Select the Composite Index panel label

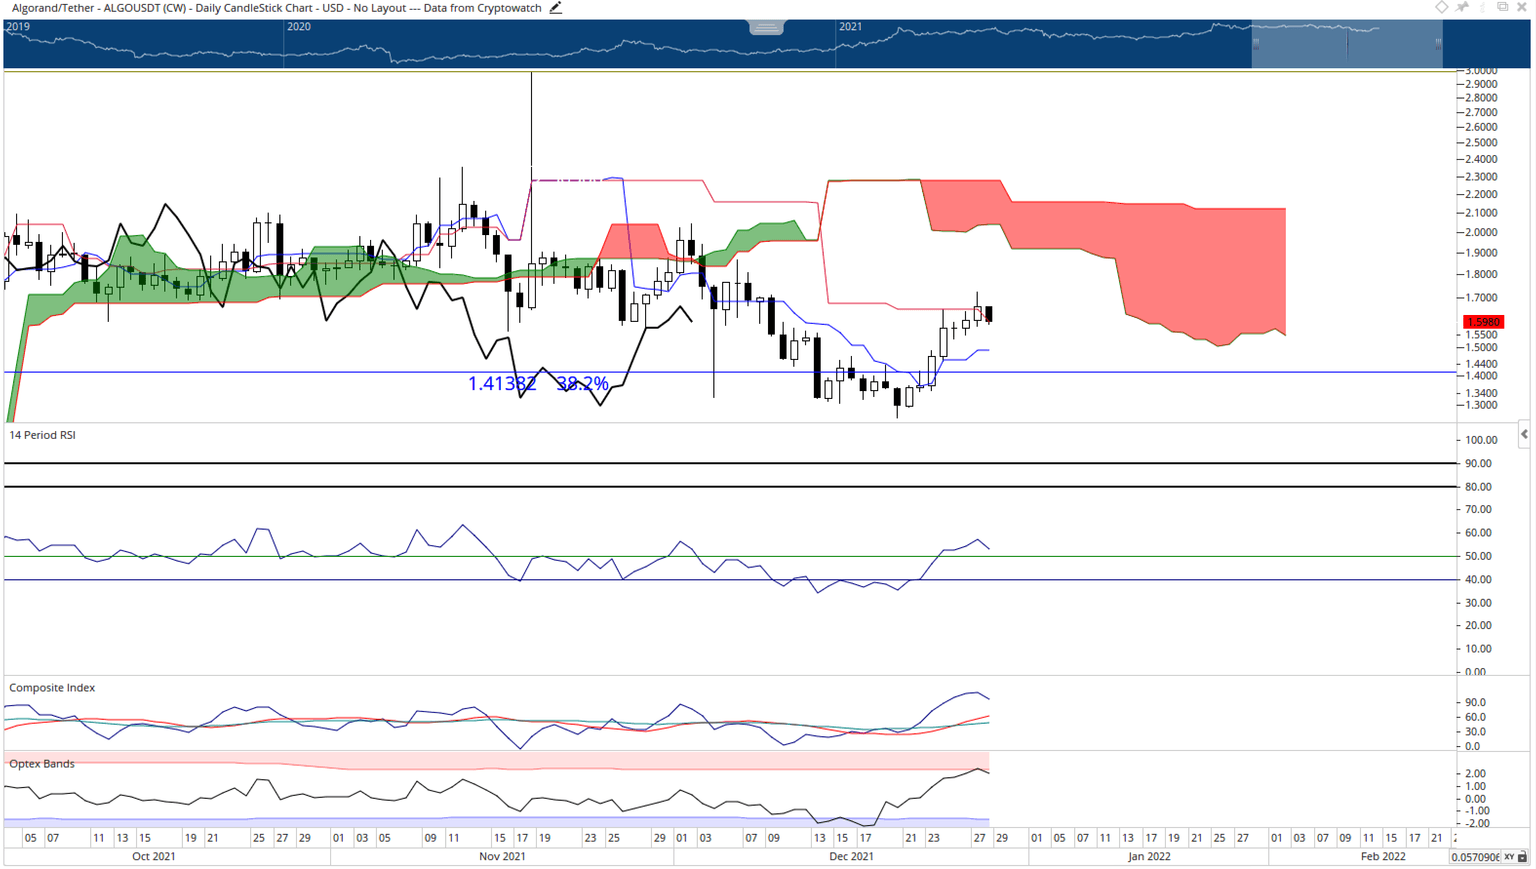coord(52,688)
